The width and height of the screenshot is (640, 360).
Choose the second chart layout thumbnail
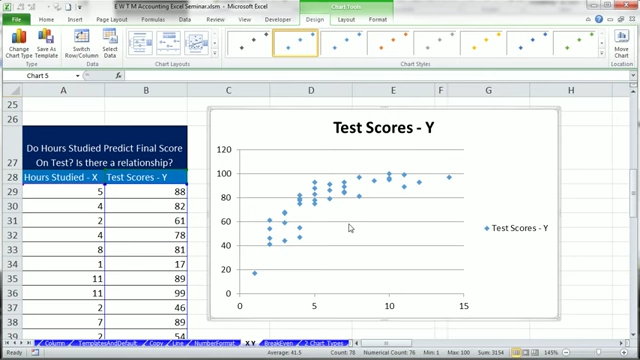(168, 43)
